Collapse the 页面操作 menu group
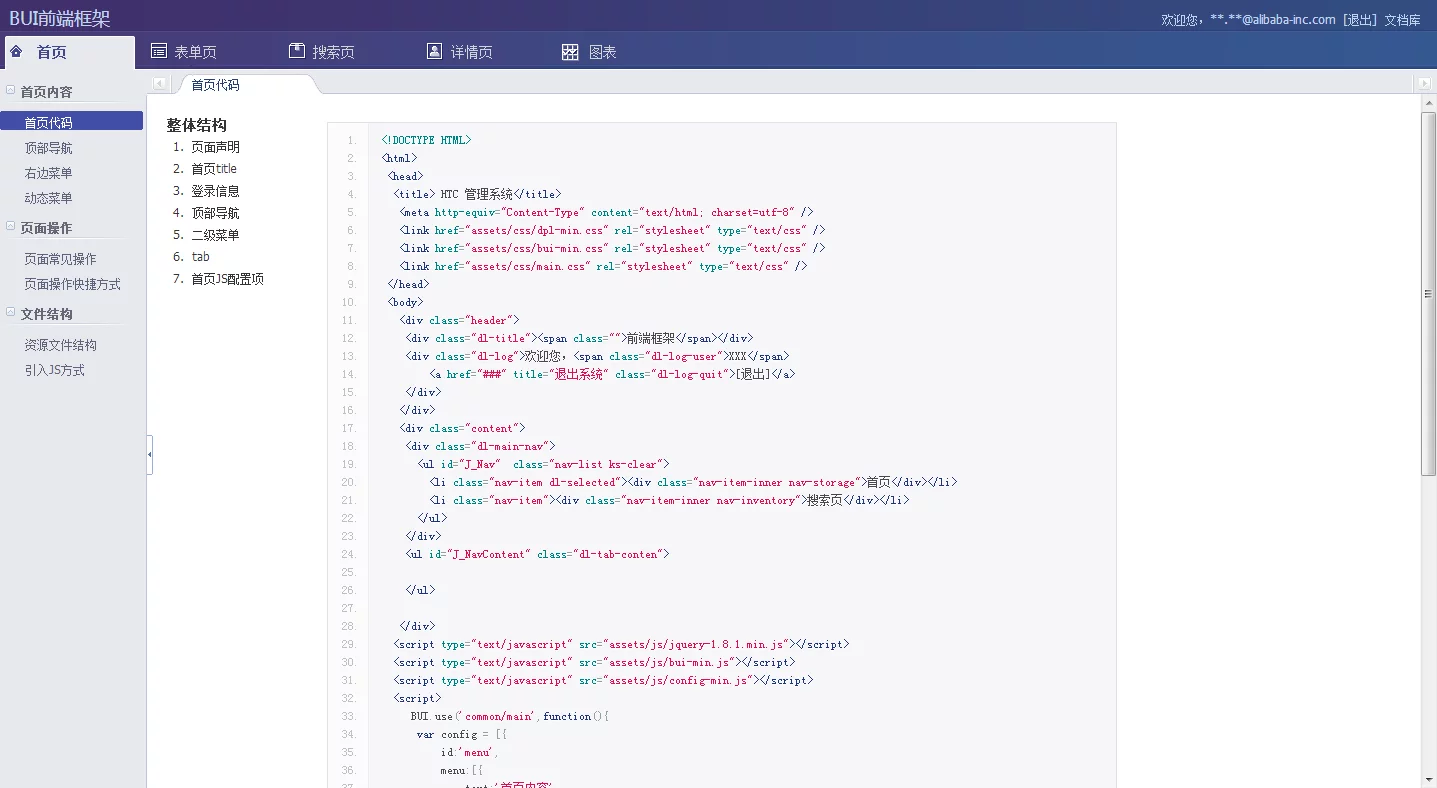The height and width of the screenshot is (788, 1437). tap(10, 226)
